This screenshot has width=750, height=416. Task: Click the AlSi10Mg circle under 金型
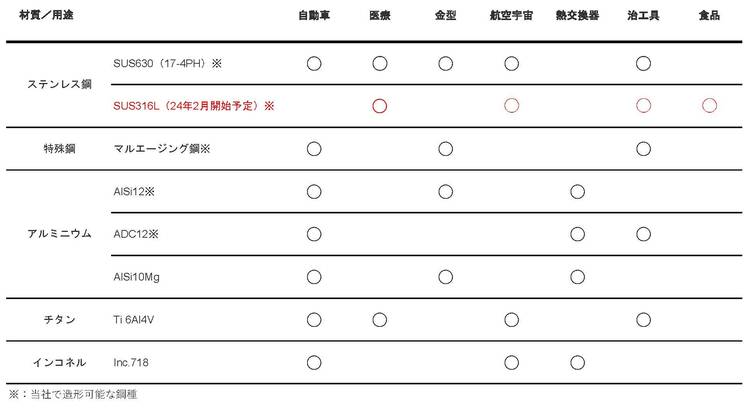click(x=445, y=276)
